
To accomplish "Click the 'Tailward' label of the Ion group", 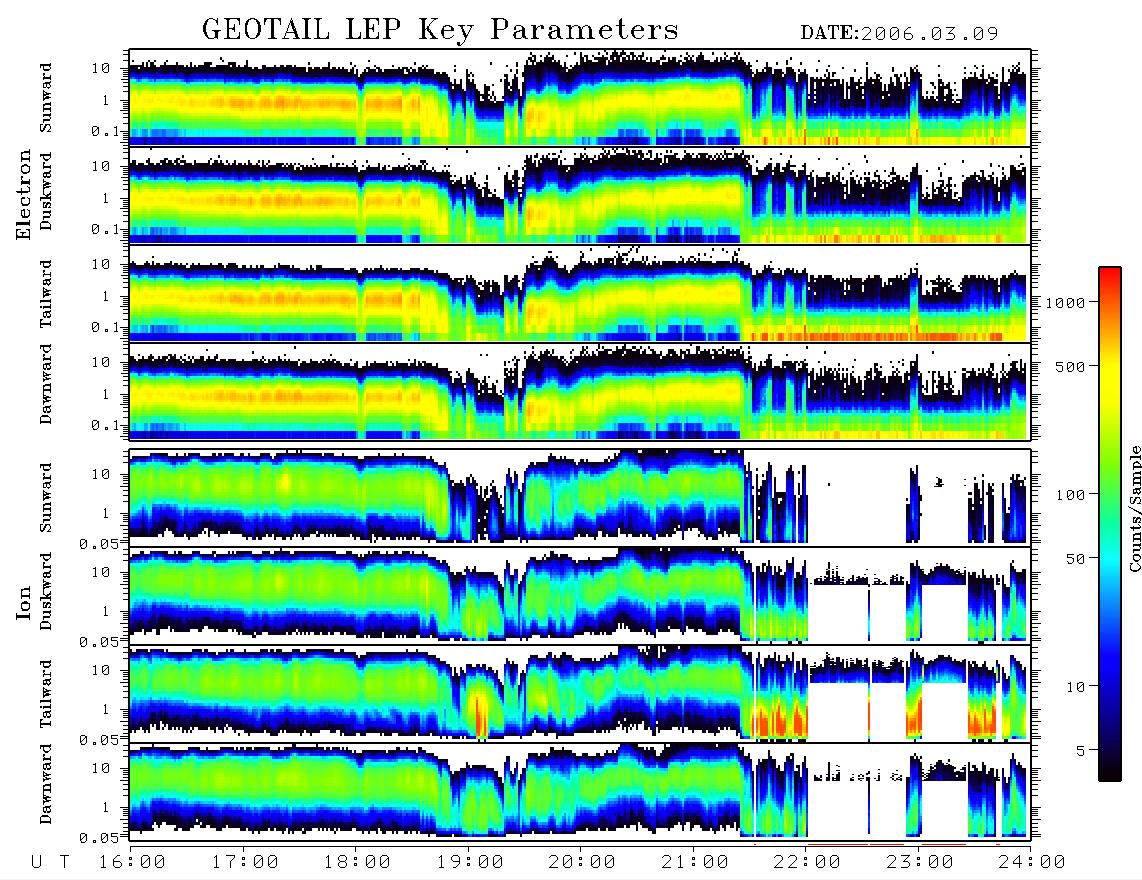I will pos(46,694).
